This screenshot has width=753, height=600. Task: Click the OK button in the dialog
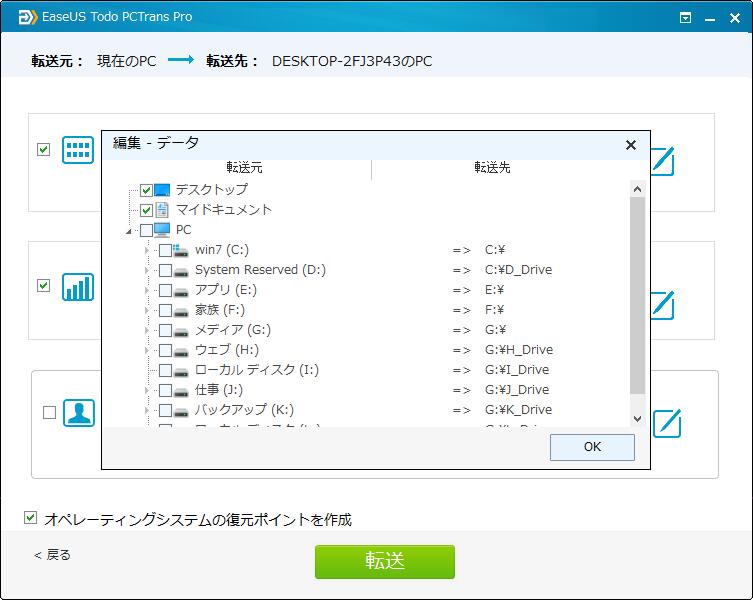tap(592, 447)
